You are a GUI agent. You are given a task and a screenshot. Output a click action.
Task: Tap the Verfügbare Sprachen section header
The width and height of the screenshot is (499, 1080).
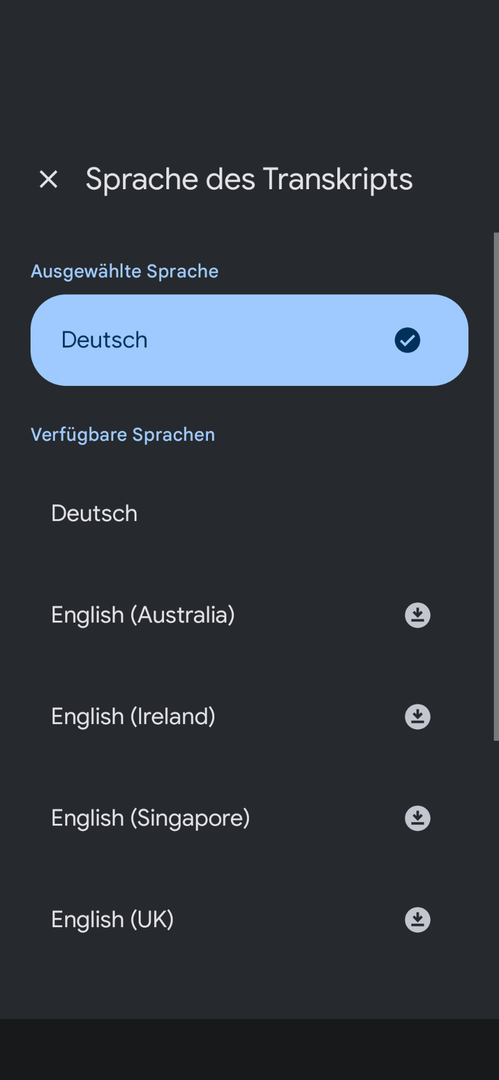tap(123, 435)
